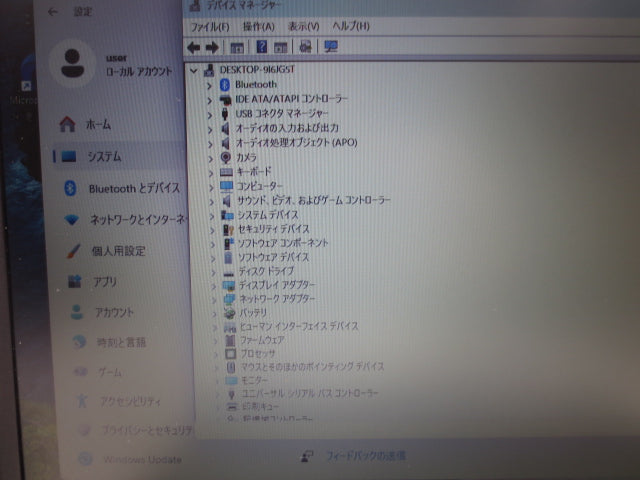Screen dimensions: 640x480
Task: Expand the Bluetooth tree node chevron
Action: (x=209, y=86)
